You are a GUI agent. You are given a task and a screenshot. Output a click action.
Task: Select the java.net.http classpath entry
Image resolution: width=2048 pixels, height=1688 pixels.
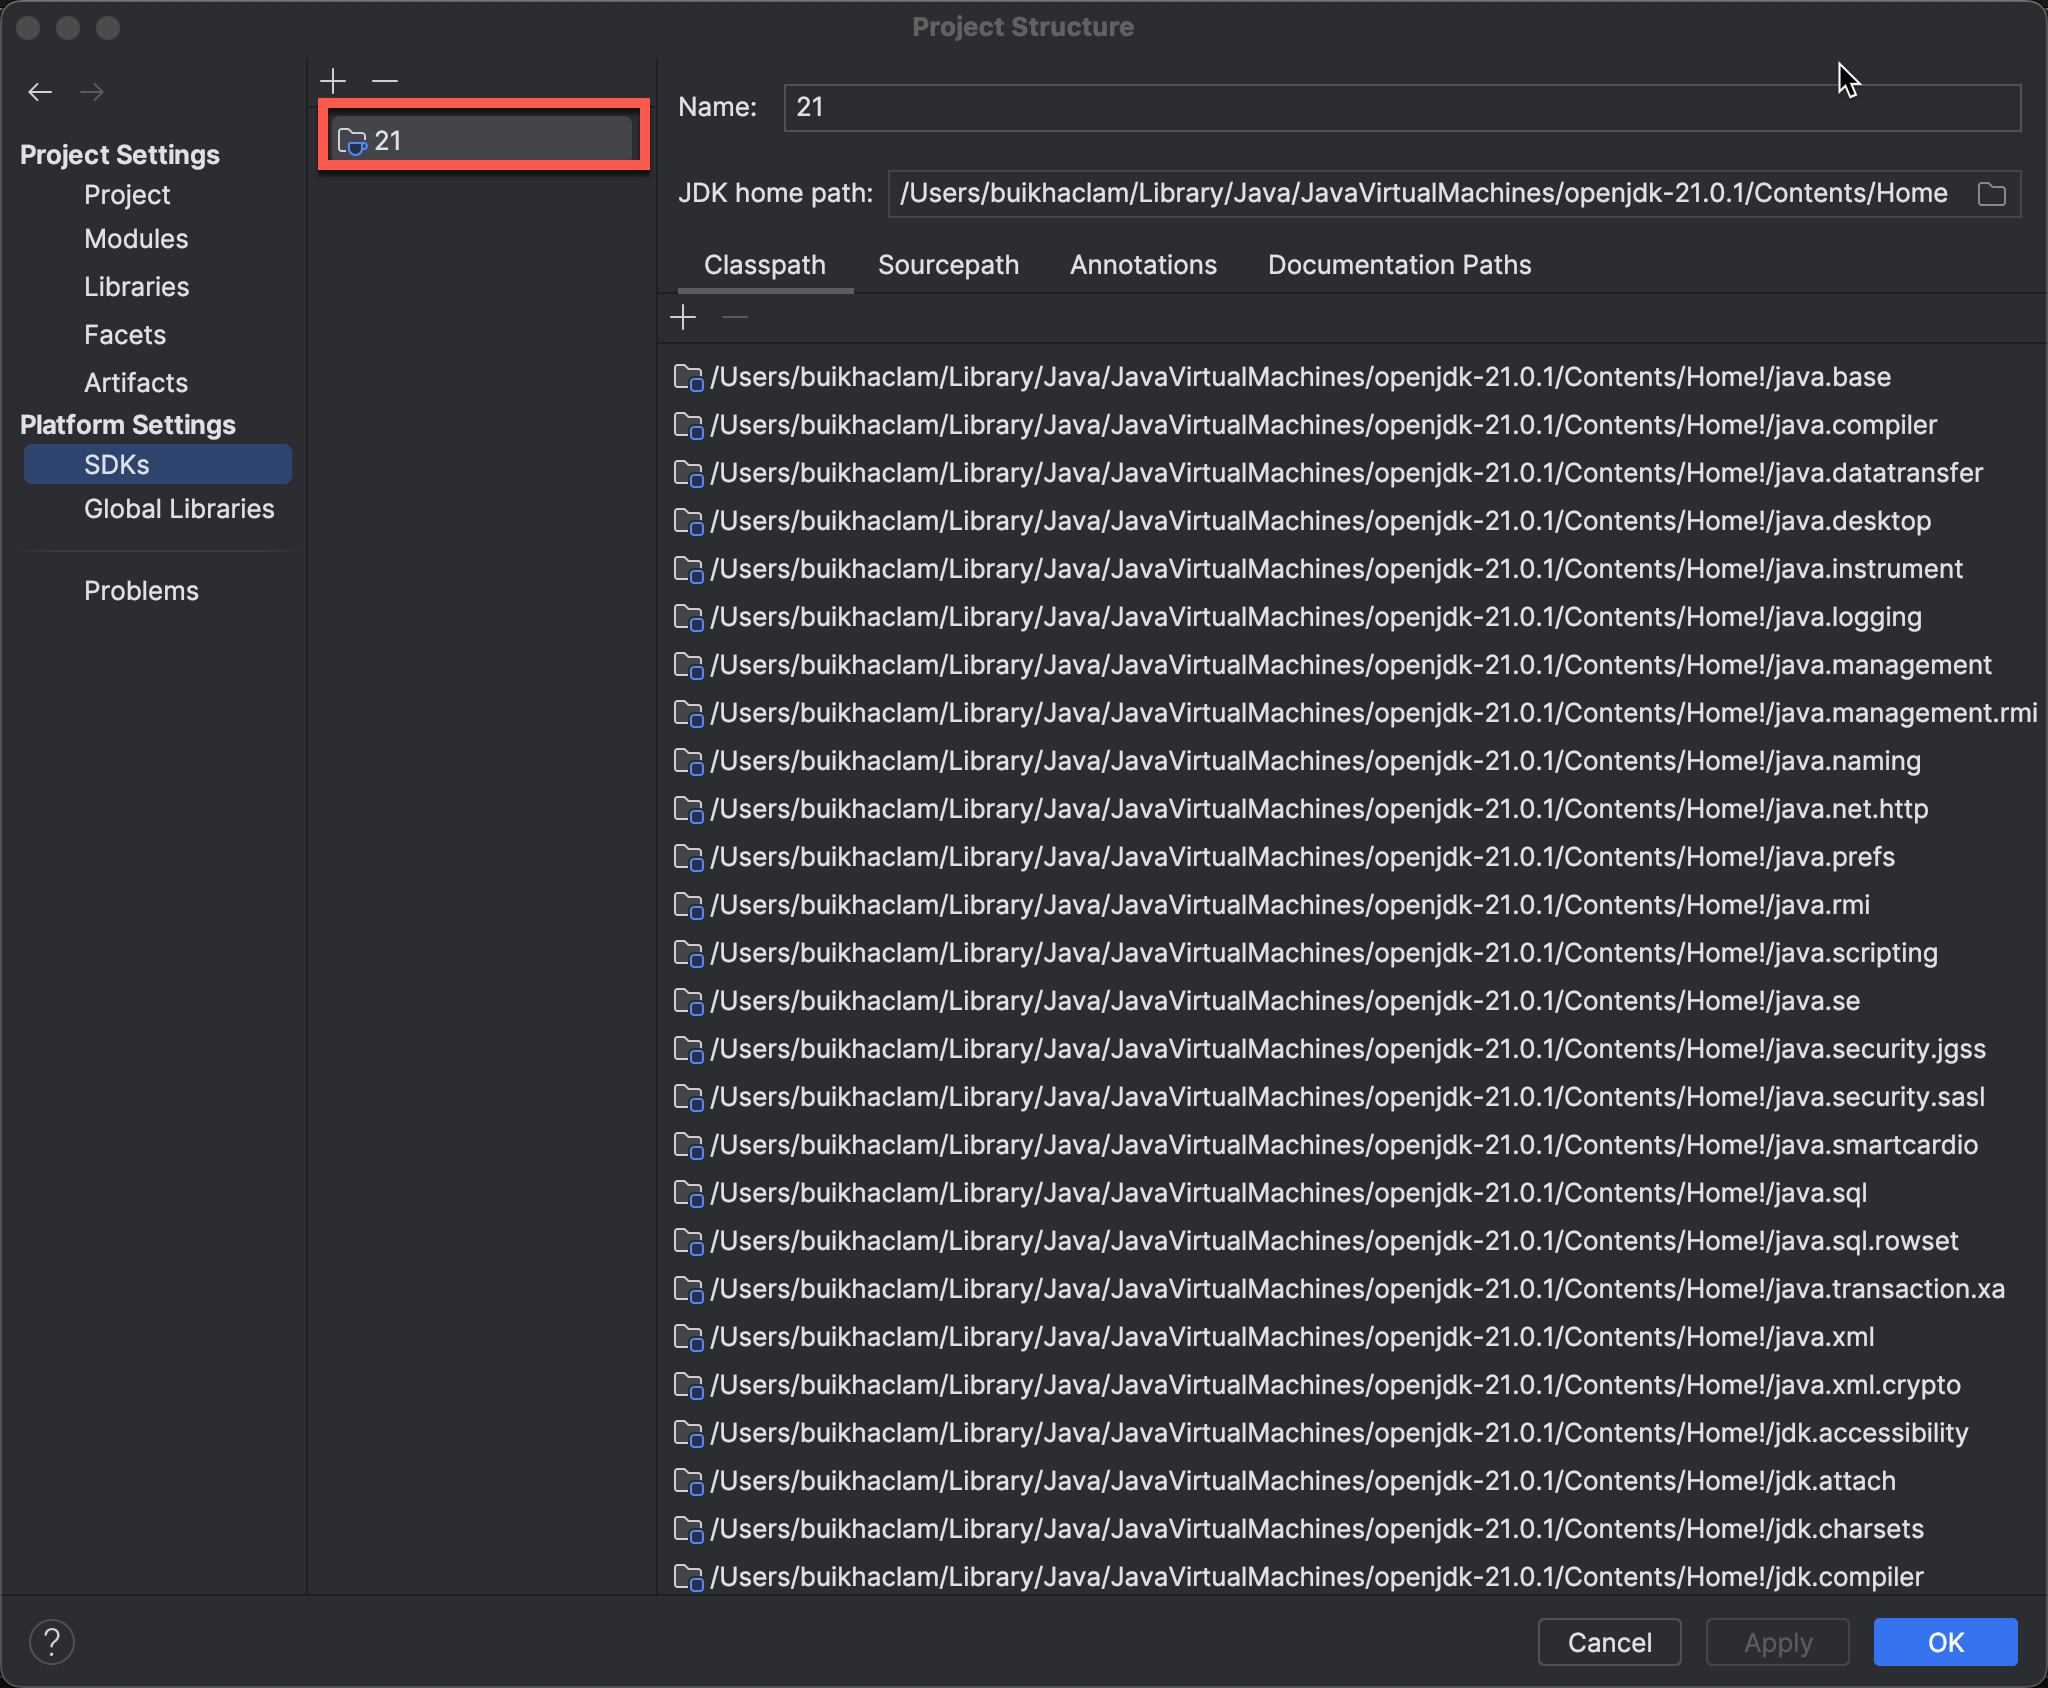coord(1319,810)
